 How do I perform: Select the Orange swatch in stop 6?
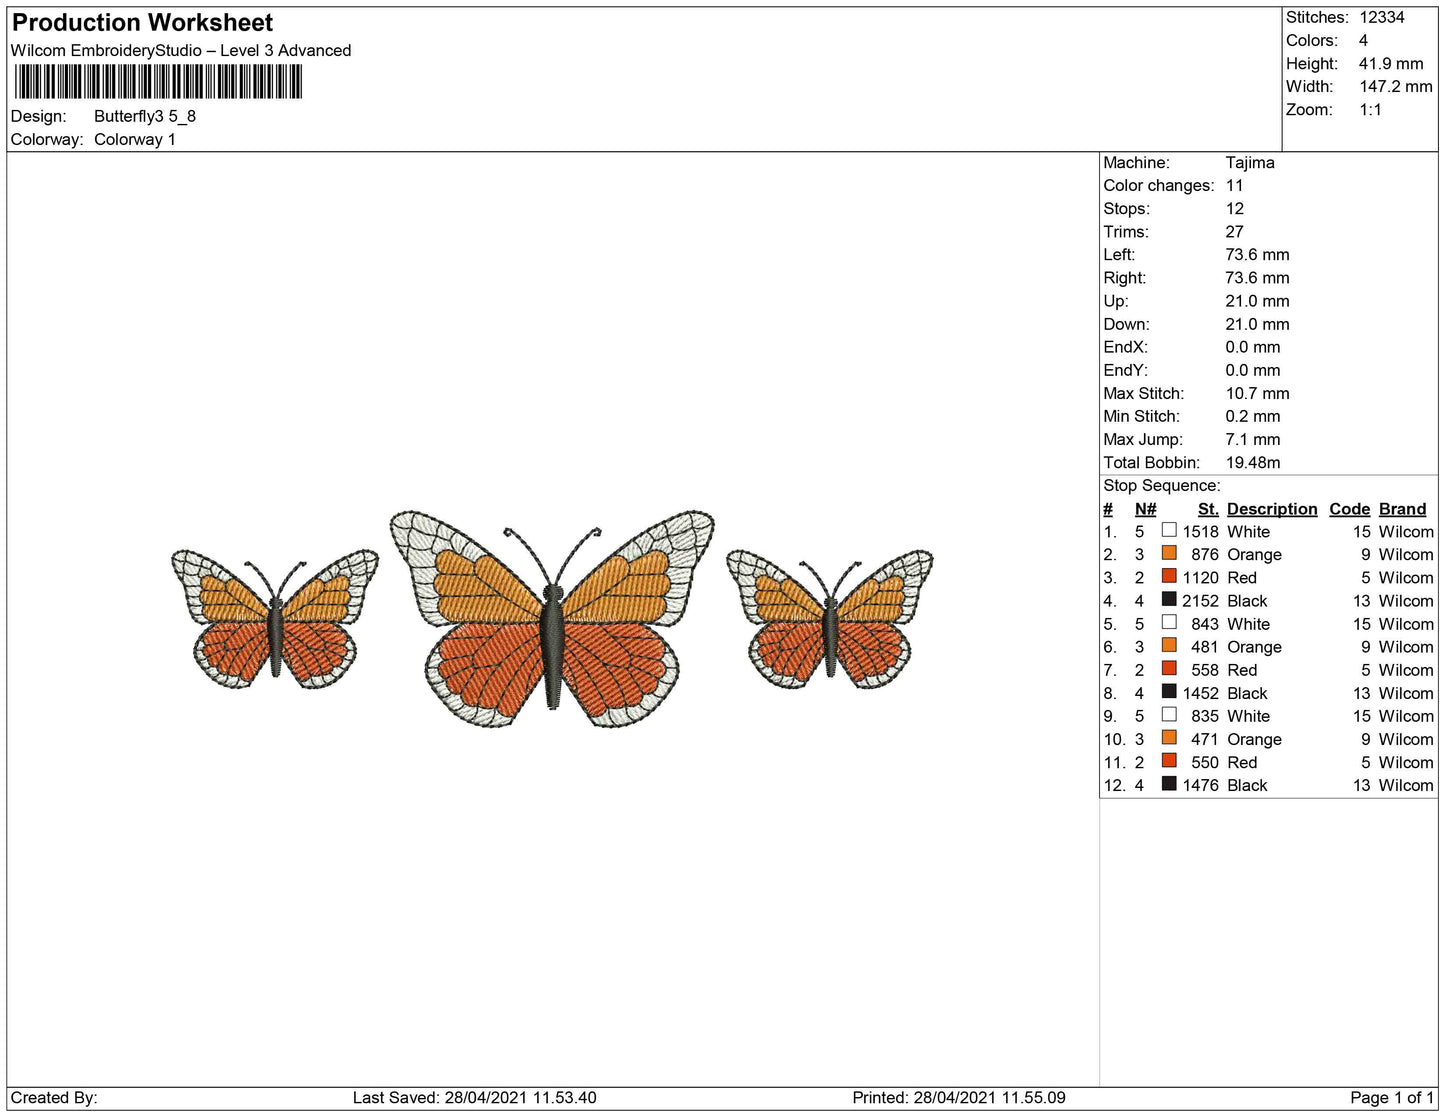coord(1168,646)
